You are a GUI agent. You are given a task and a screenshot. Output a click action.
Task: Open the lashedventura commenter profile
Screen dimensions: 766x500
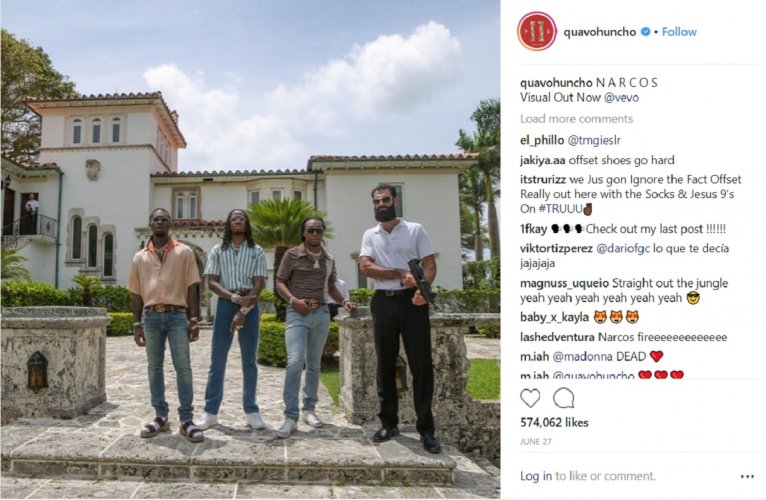point(557,337)
